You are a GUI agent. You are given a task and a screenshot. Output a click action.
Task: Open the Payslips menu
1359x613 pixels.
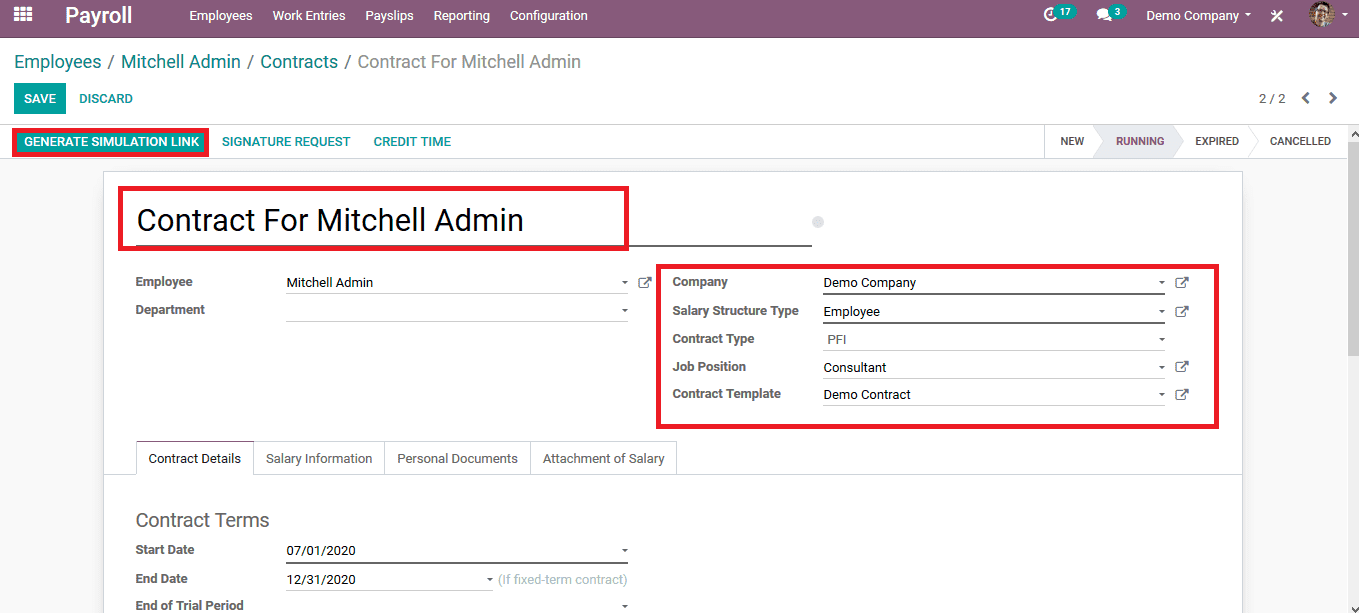coord(389,15)
